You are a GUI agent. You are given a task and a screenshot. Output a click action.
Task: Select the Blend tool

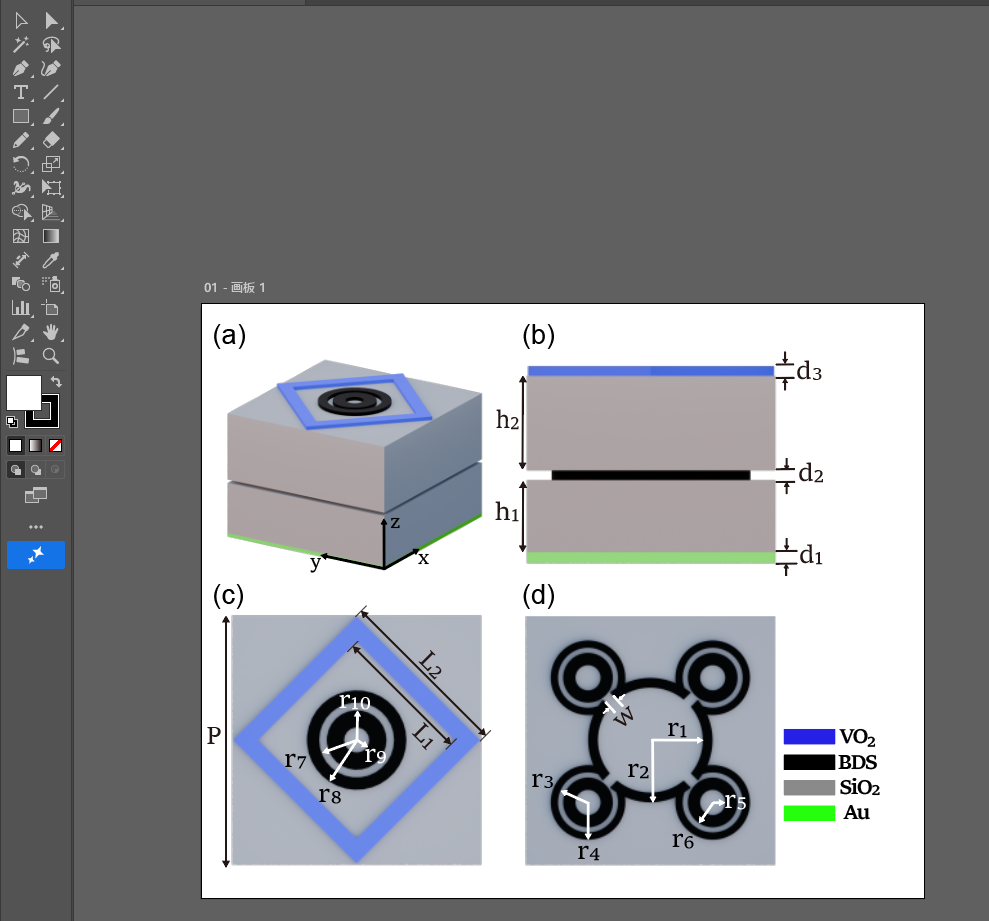coord(21,285)
